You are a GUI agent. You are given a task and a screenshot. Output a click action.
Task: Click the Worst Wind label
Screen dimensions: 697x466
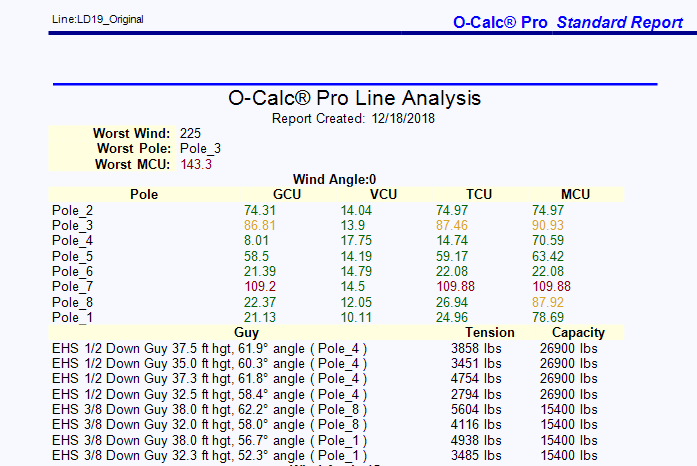pos(131,133)
